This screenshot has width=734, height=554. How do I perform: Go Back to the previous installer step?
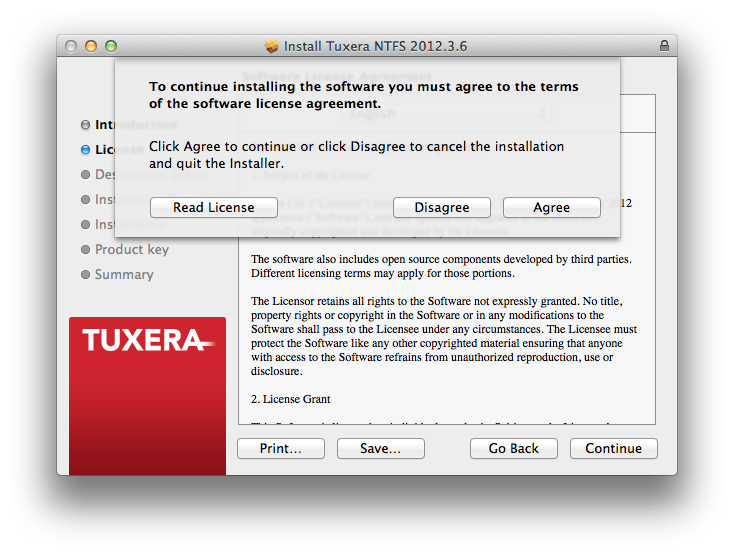click(x=513, y=449)
